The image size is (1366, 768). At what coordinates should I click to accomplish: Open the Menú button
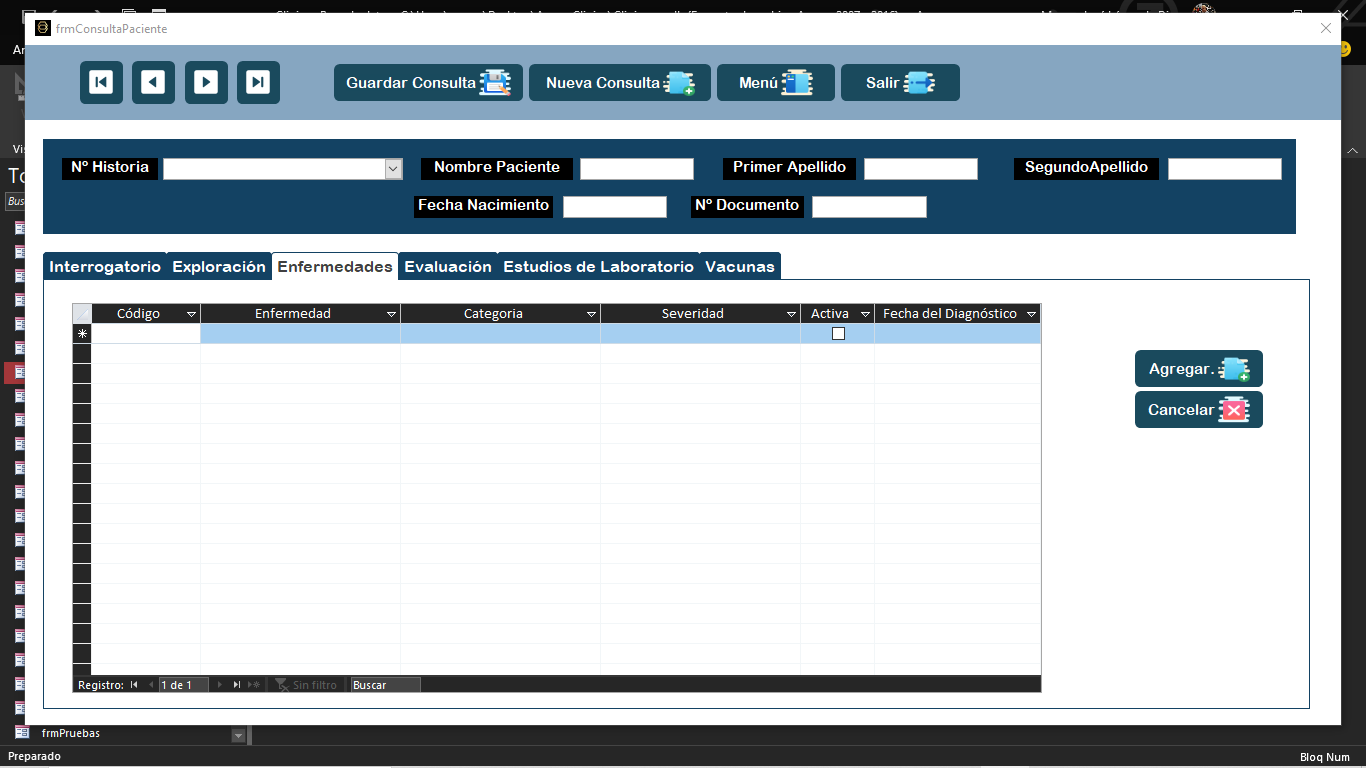(776, 83)
